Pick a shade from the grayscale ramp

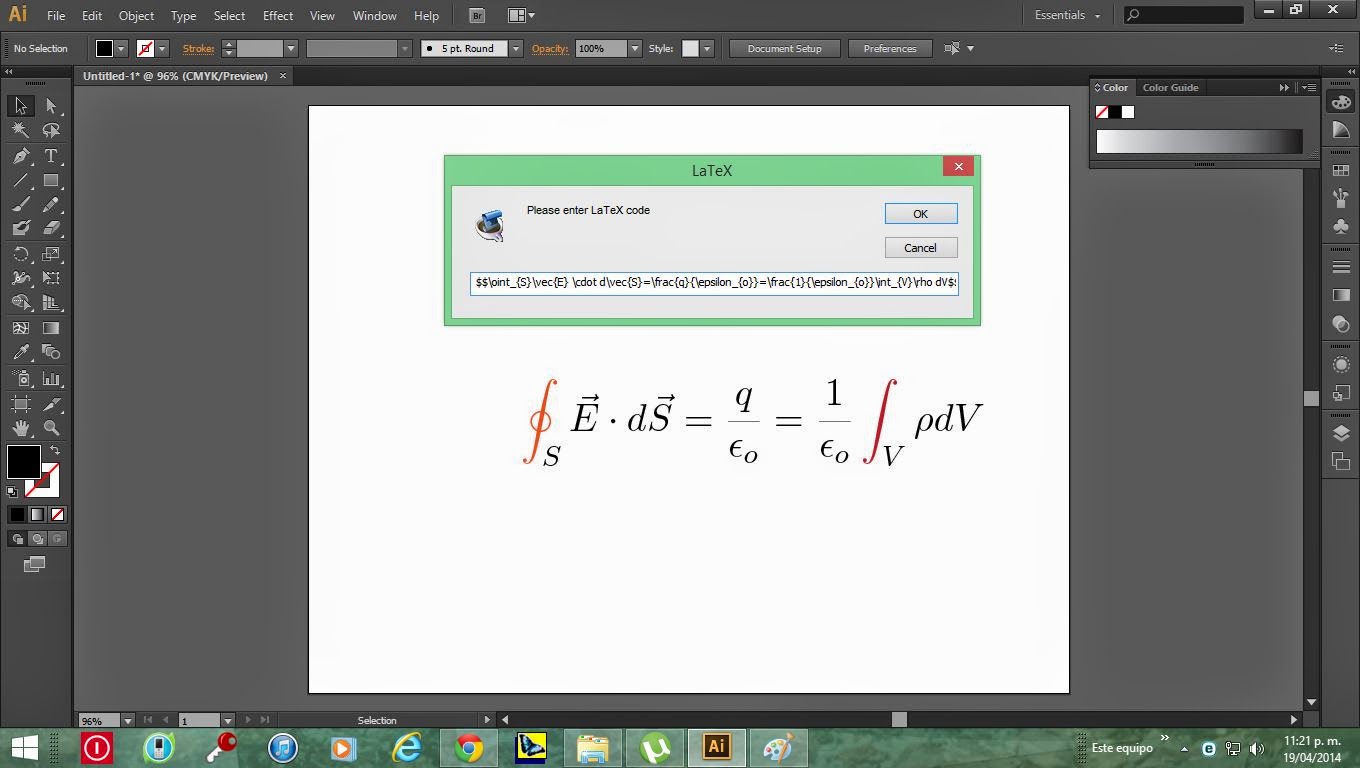click(1199, 141)
